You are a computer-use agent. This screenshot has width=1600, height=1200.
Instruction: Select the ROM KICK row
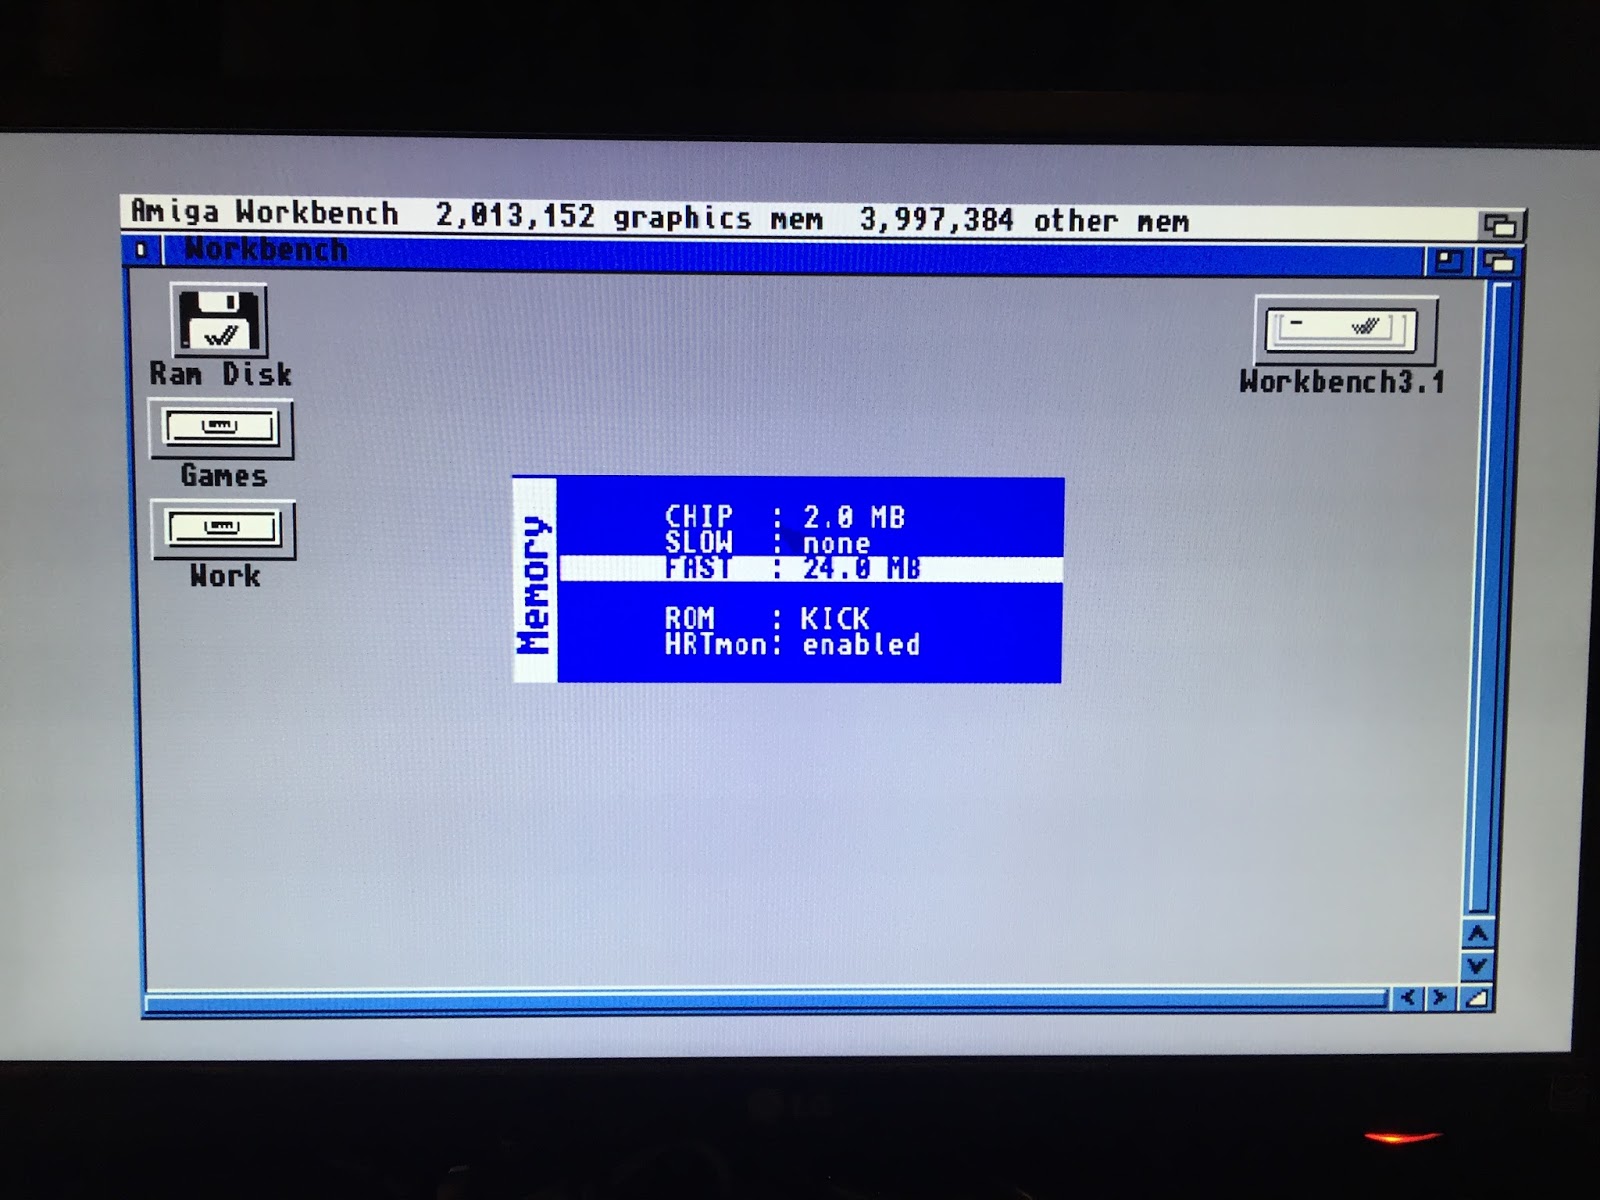coord(767,618)
